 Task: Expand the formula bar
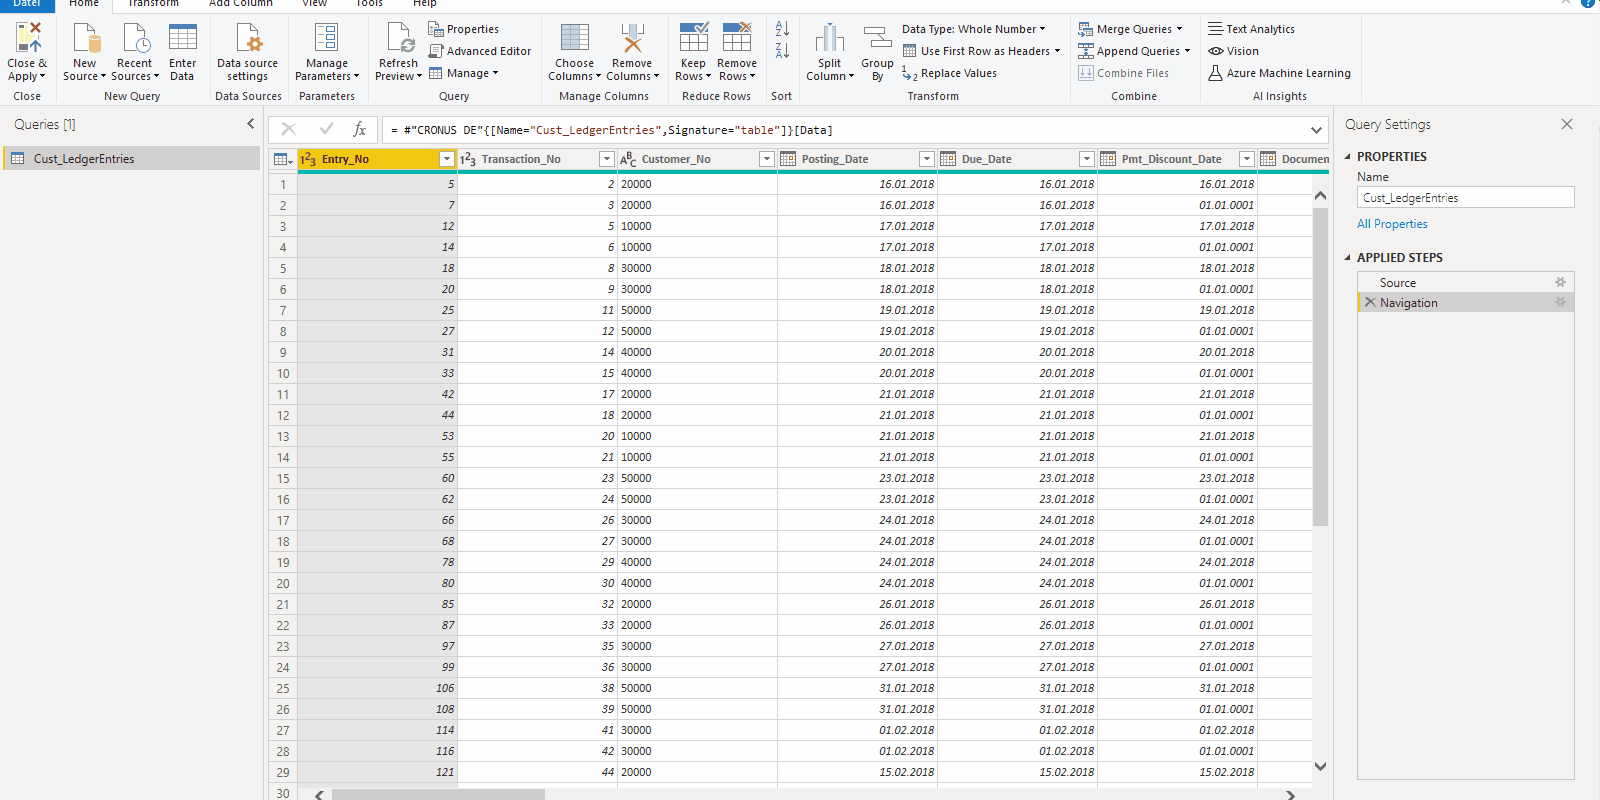pyautogui.click(x=1316, y=130)
